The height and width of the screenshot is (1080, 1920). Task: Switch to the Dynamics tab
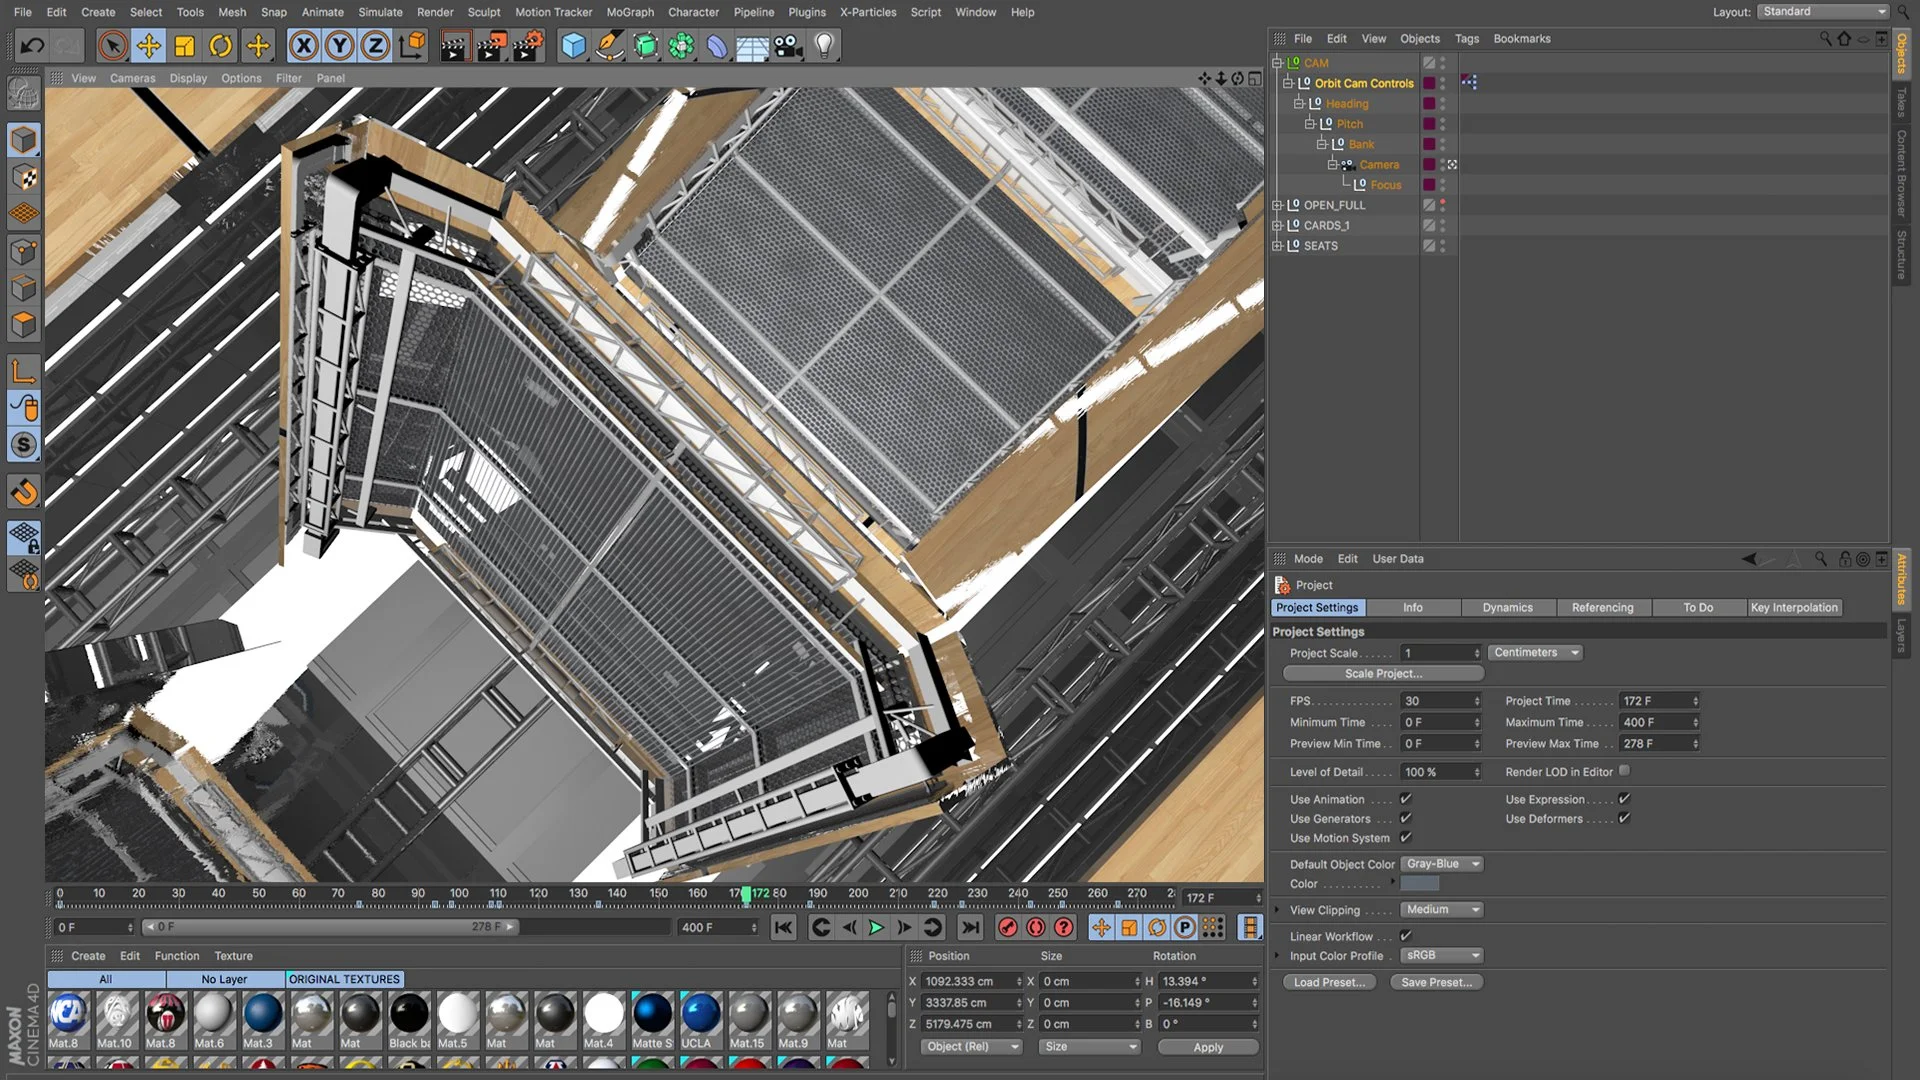[x=1507, y=608]
